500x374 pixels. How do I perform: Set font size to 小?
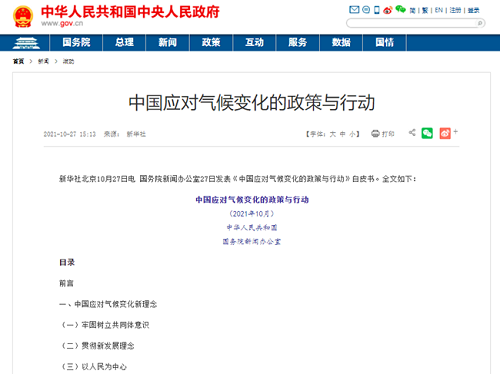pos(352,134)
